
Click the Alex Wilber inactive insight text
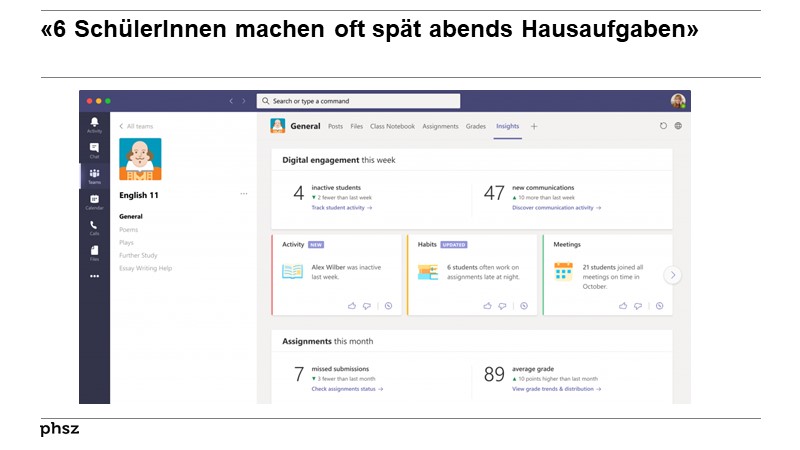tap(346, 272)
